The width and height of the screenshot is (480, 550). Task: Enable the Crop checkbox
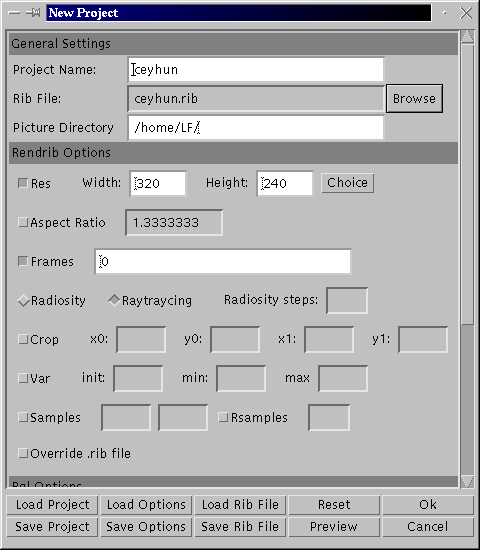[23, 339]
